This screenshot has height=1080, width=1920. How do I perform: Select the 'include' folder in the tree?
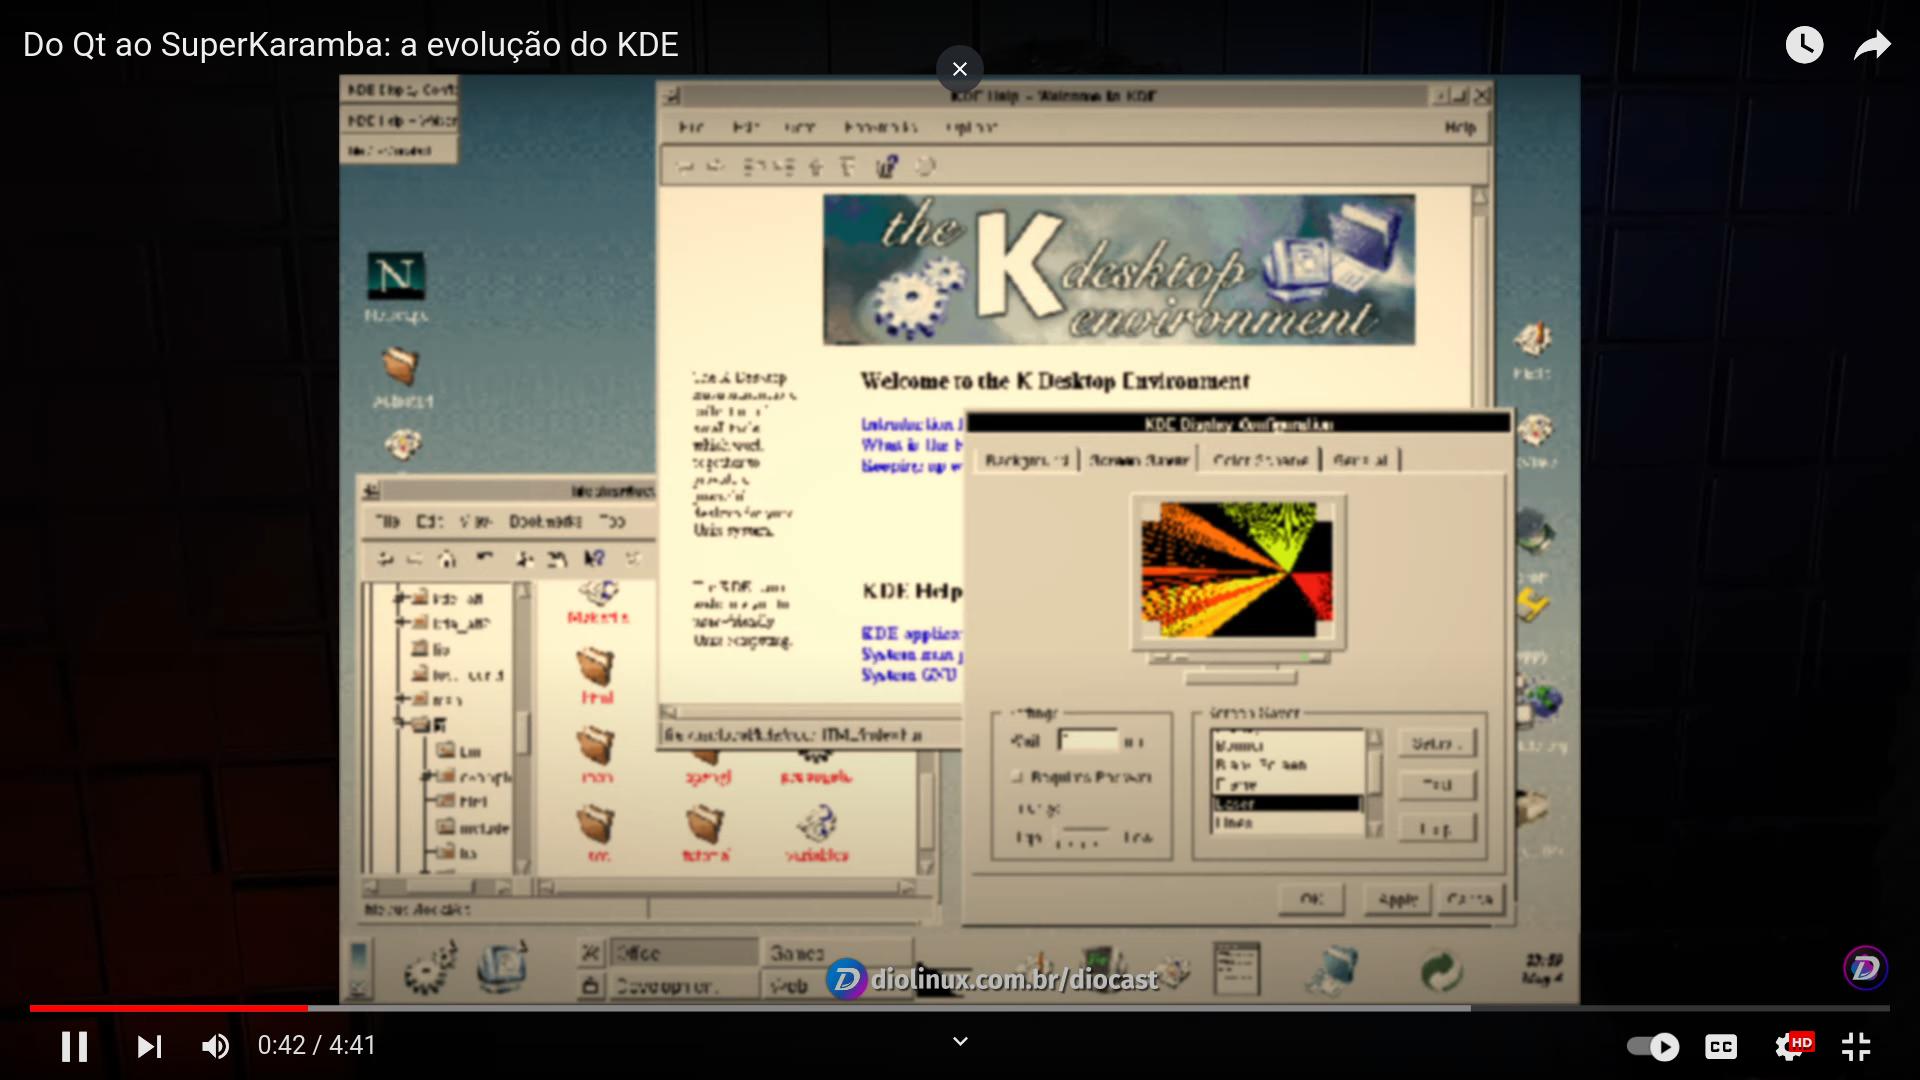tap(474, 828)
